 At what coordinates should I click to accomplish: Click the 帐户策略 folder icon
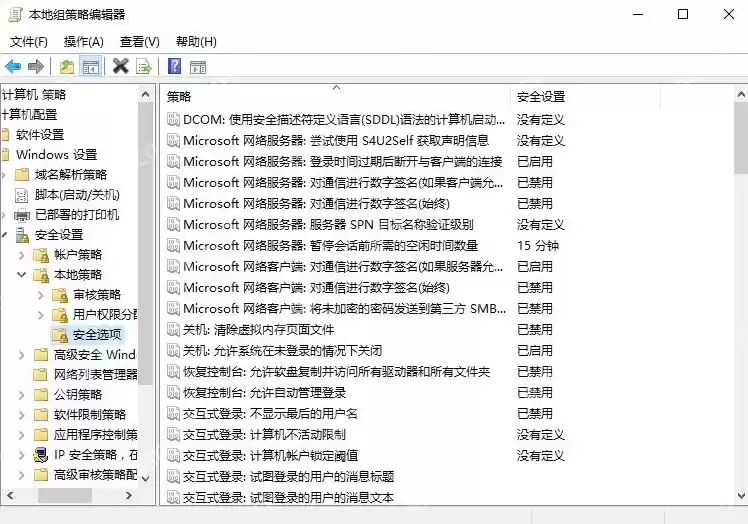[41, 255]
